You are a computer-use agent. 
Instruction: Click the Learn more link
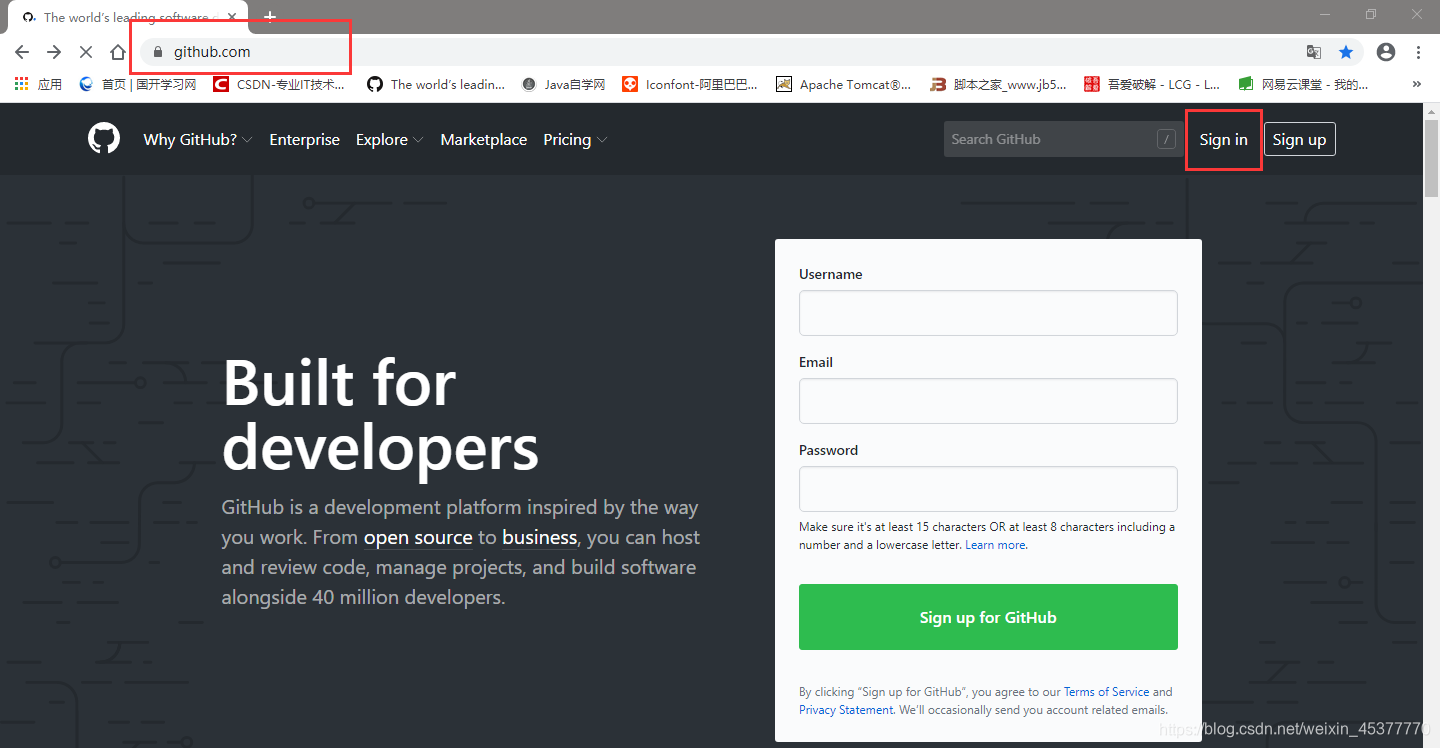(995, 545)
